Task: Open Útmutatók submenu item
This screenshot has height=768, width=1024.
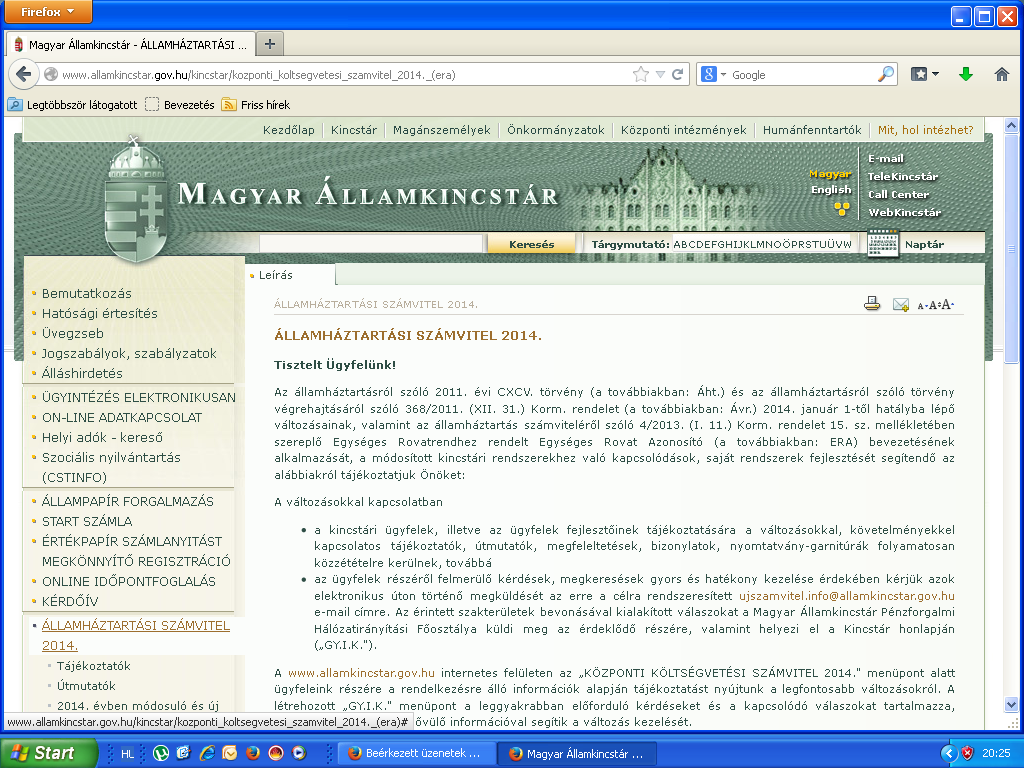Action: coord(86,686)
